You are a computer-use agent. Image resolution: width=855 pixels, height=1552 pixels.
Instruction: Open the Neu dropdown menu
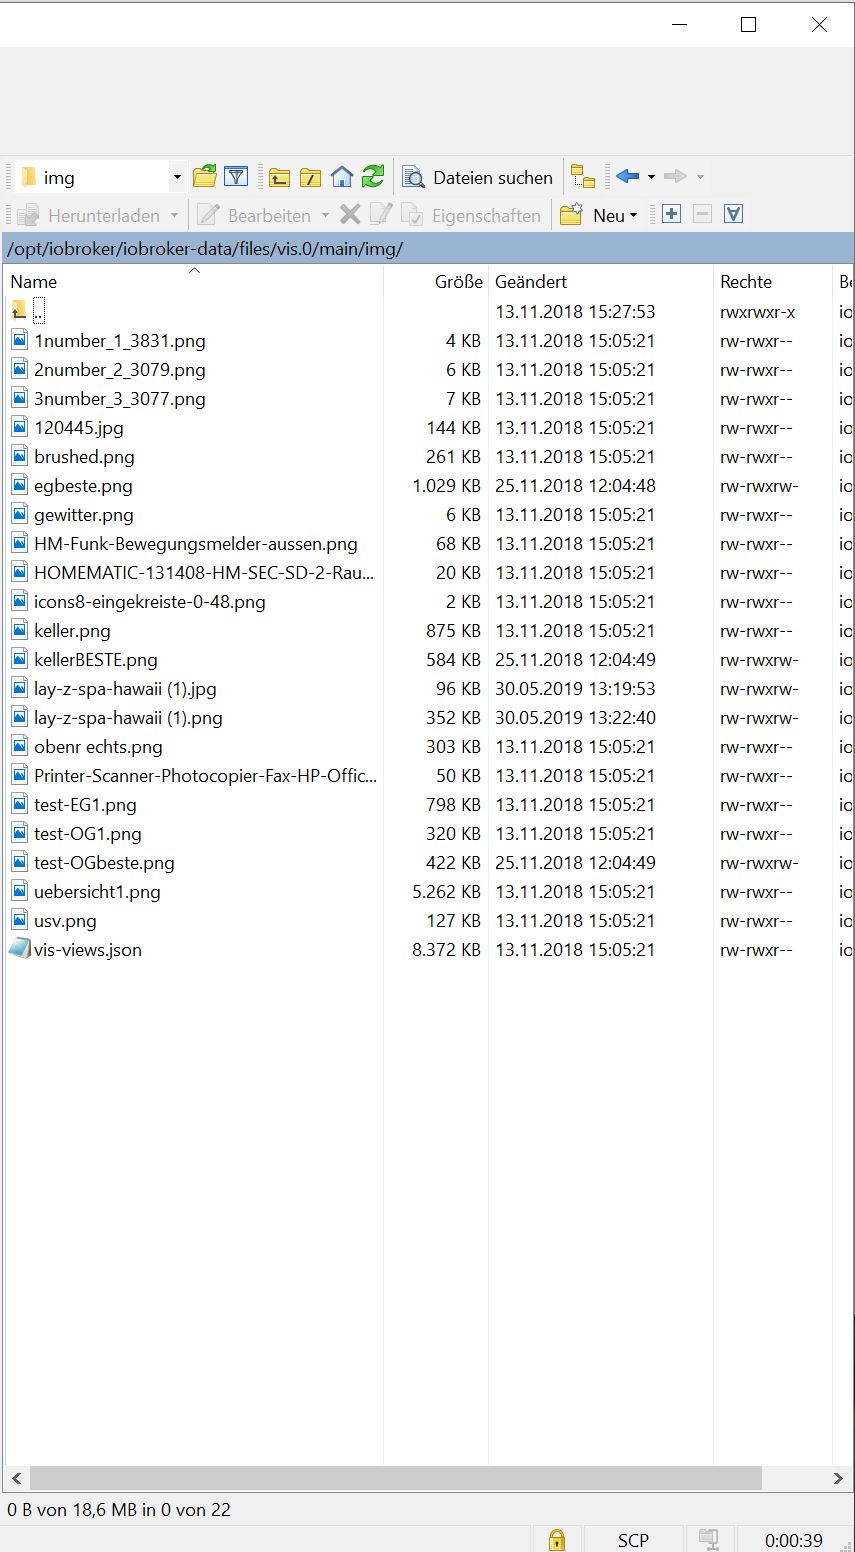point(633,216)
